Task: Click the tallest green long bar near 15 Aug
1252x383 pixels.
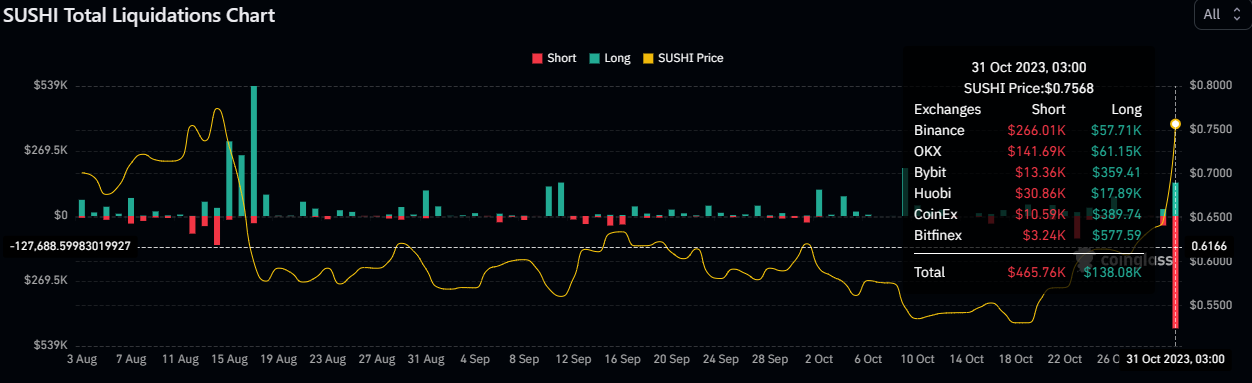Action: click(254, 150)
